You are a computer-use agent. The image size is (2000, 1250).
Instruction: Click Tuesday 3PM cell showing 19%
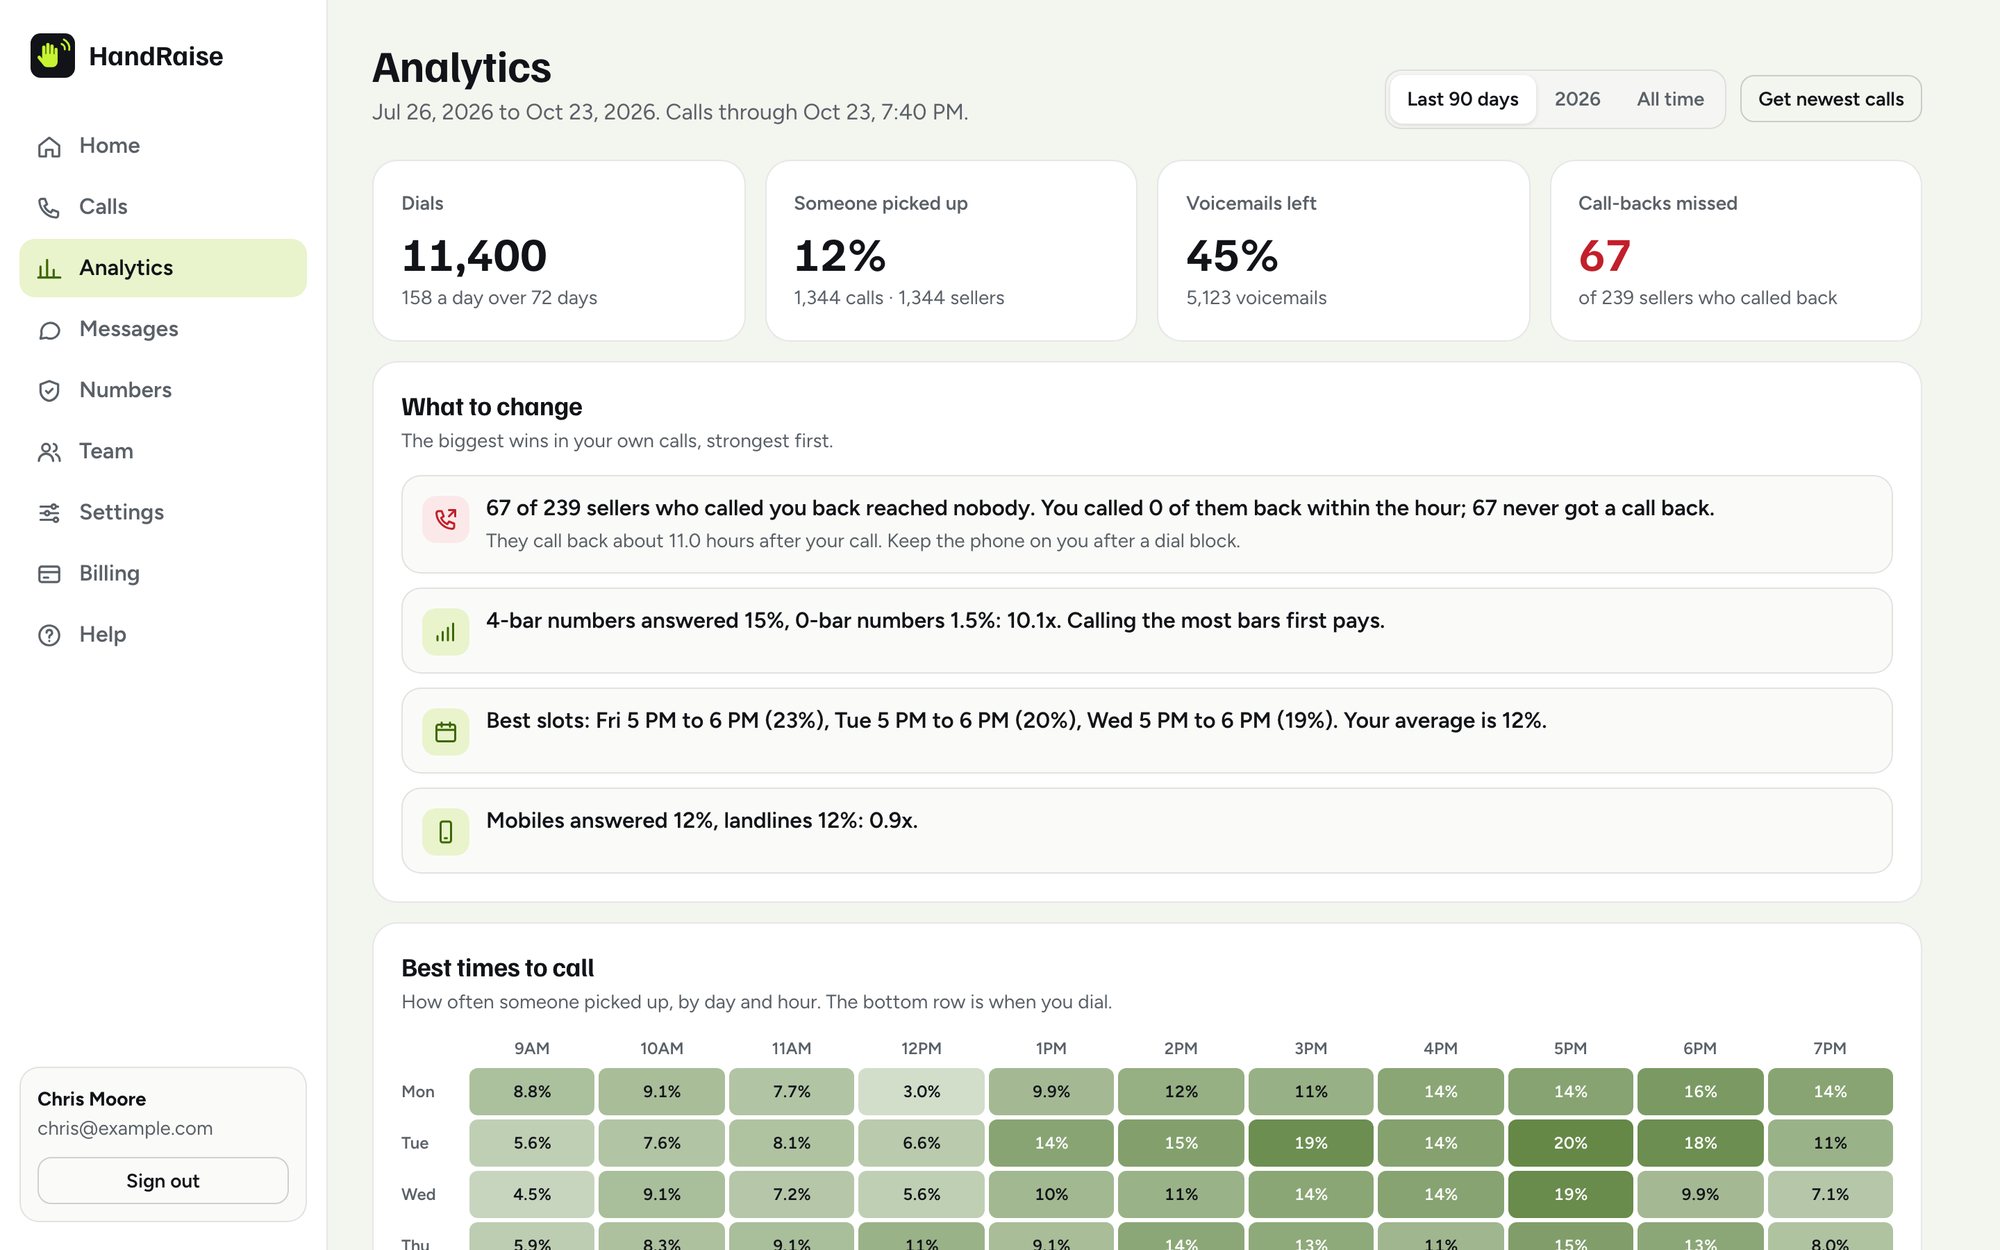(x=1311, y=1143)
